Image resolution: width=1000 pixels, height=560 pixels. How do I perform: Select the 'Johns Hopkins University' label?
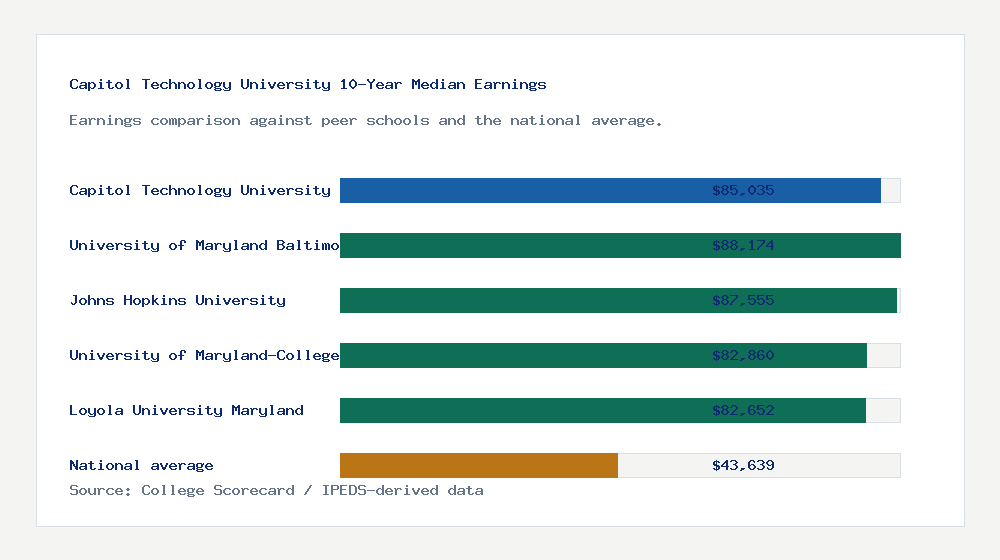(x=177, y=300)
